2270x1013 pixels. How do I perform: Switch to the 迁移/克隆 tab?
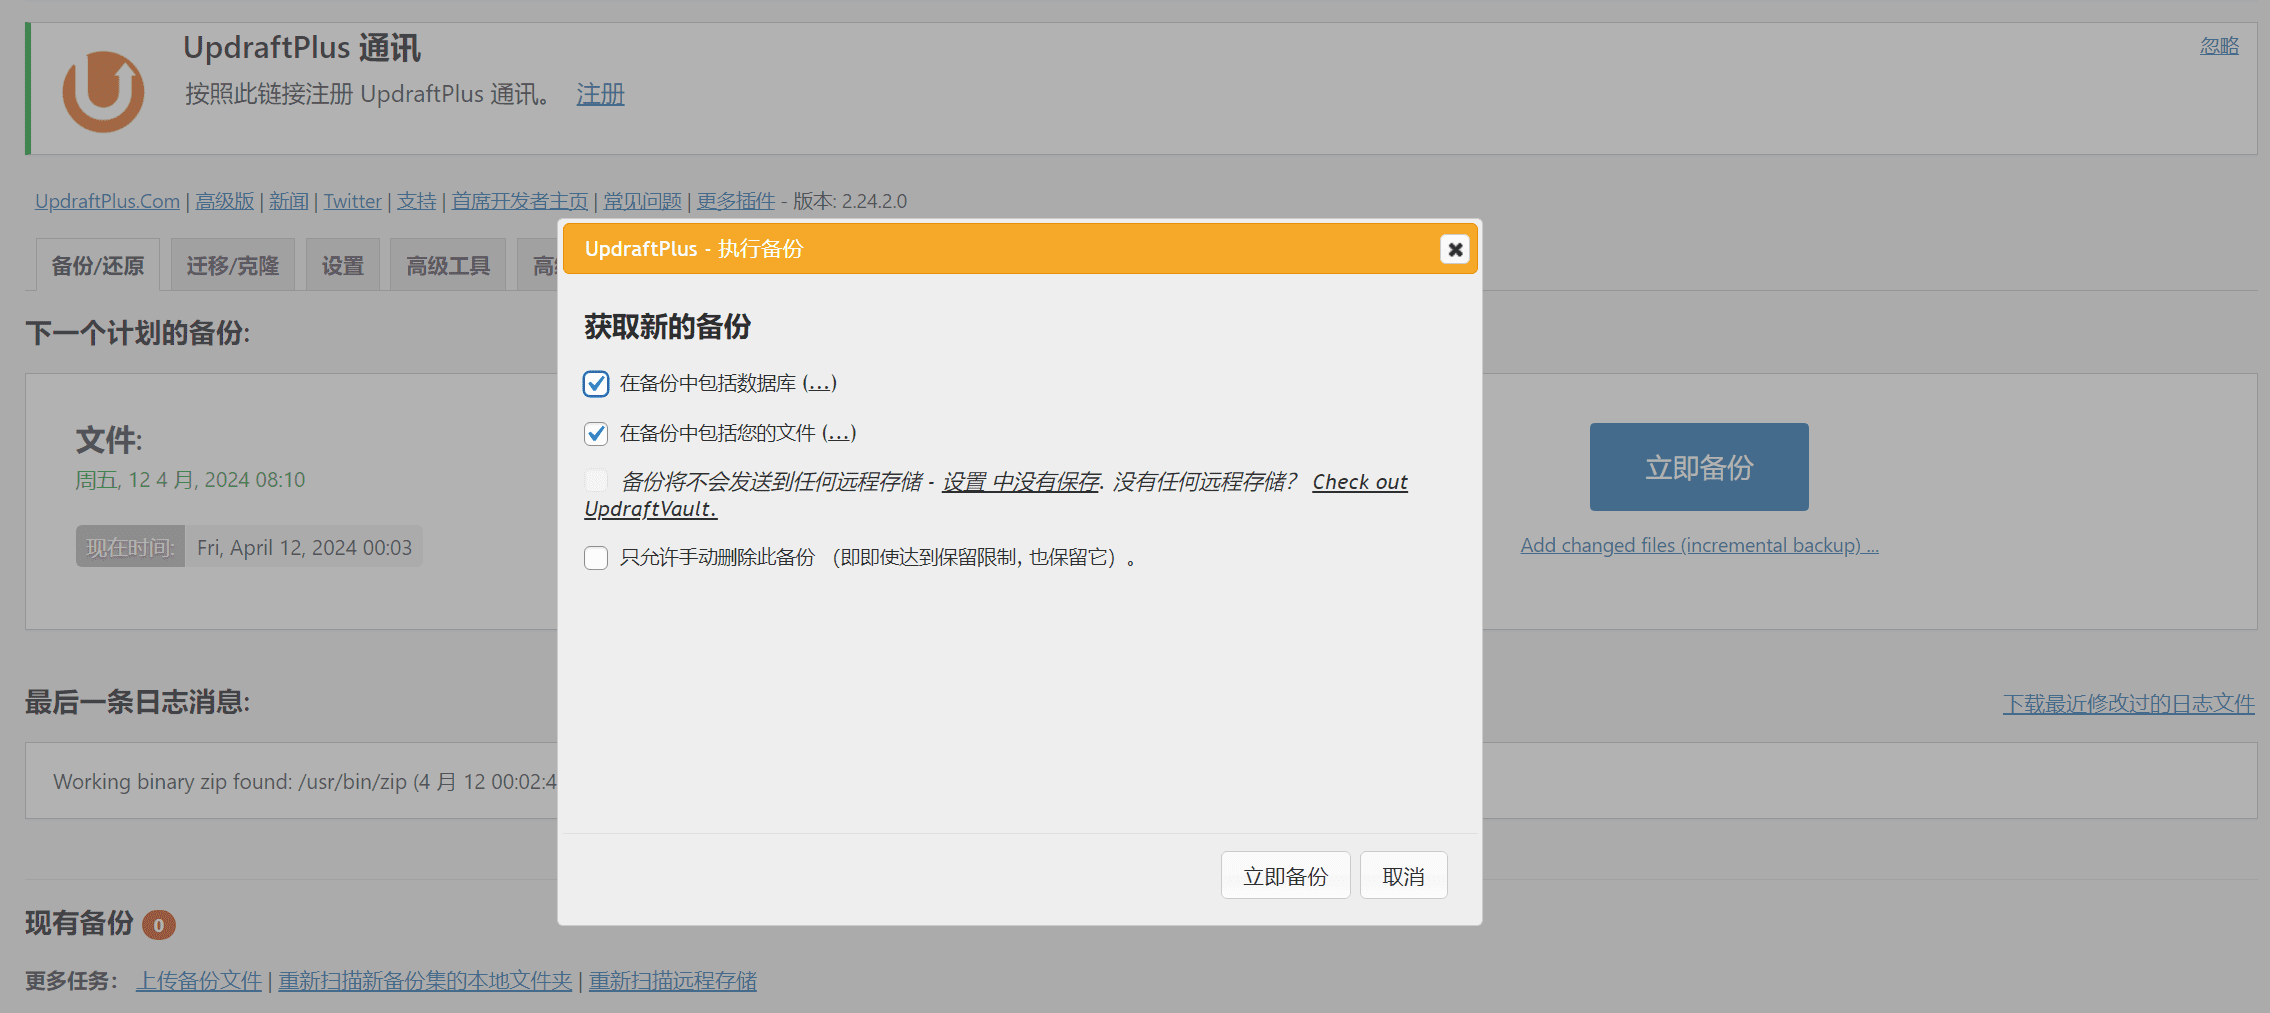(232, 264)
